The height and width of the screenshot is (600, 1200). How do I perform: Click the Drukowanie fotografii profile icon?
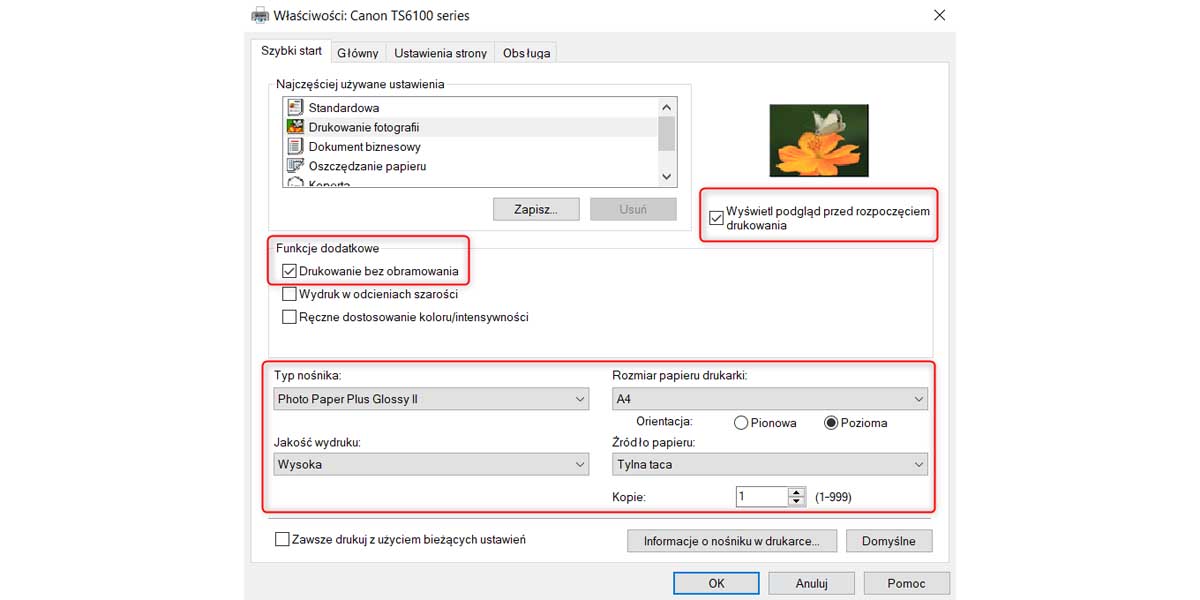295,127
